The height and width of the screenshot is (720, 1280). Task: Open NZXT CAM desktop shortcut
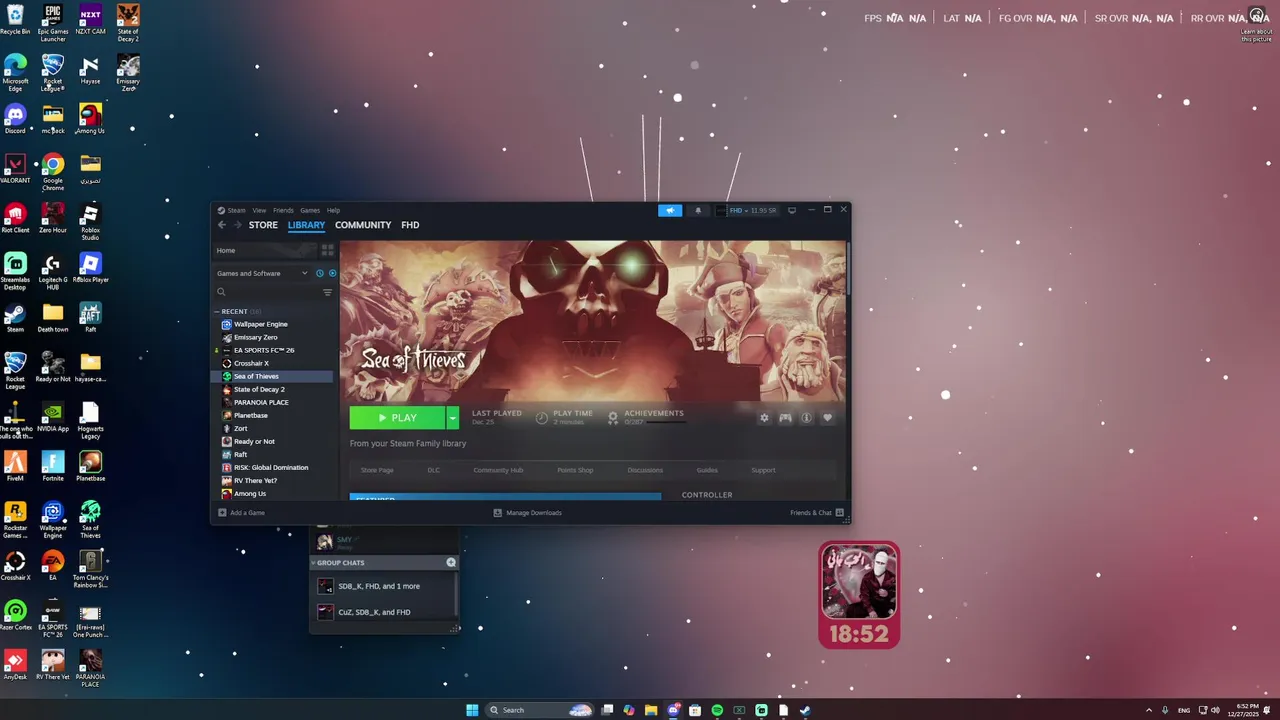(90, 20)
